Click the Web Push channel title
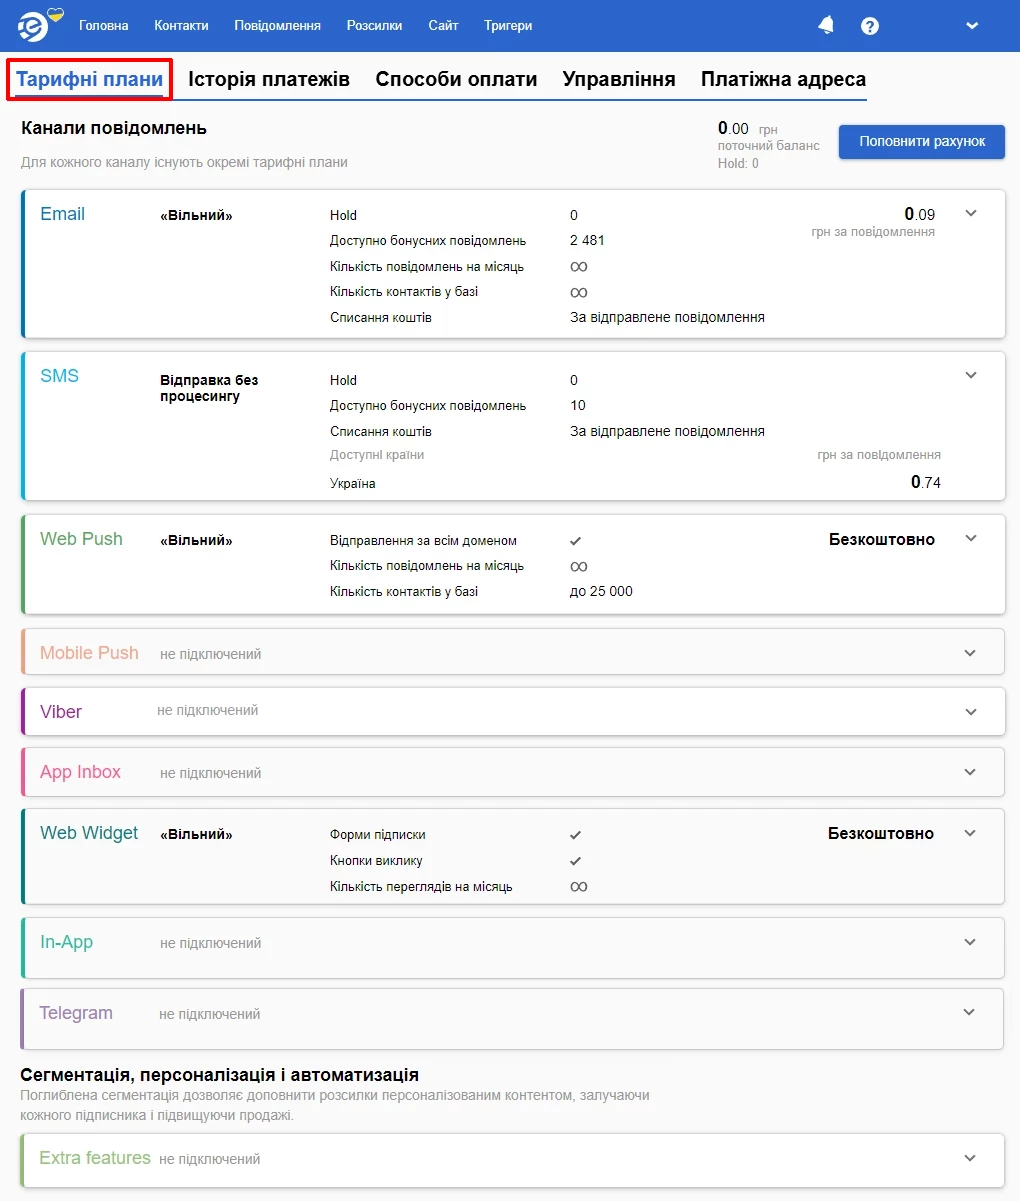This screenshot has height=1201, width=1020. coord(81,539)
